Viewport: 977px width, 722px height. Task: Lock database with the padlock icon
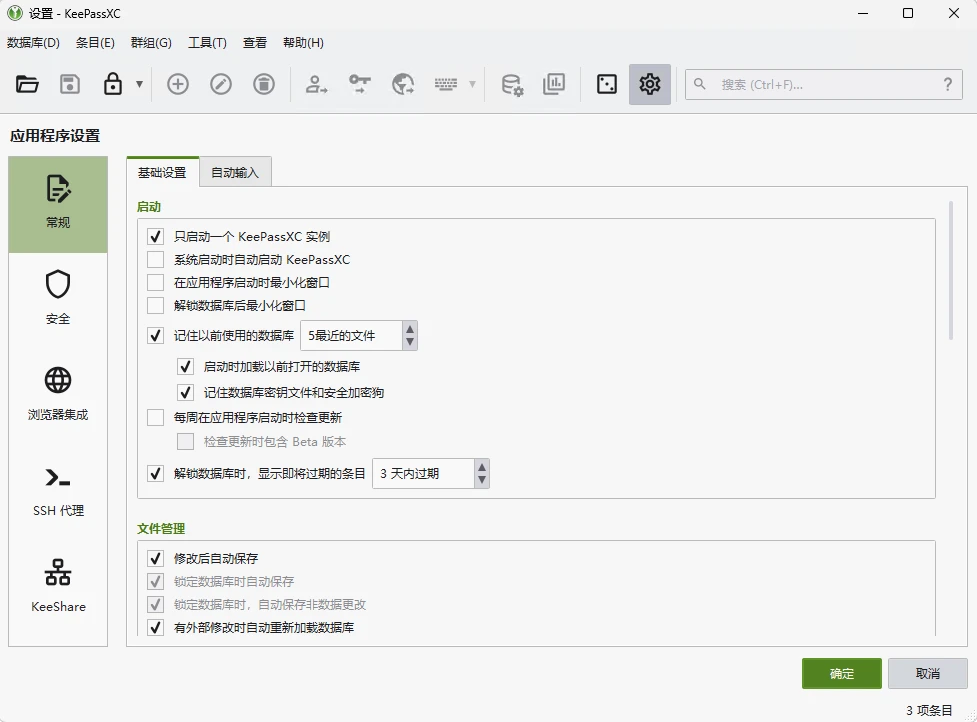click(112, 84)
